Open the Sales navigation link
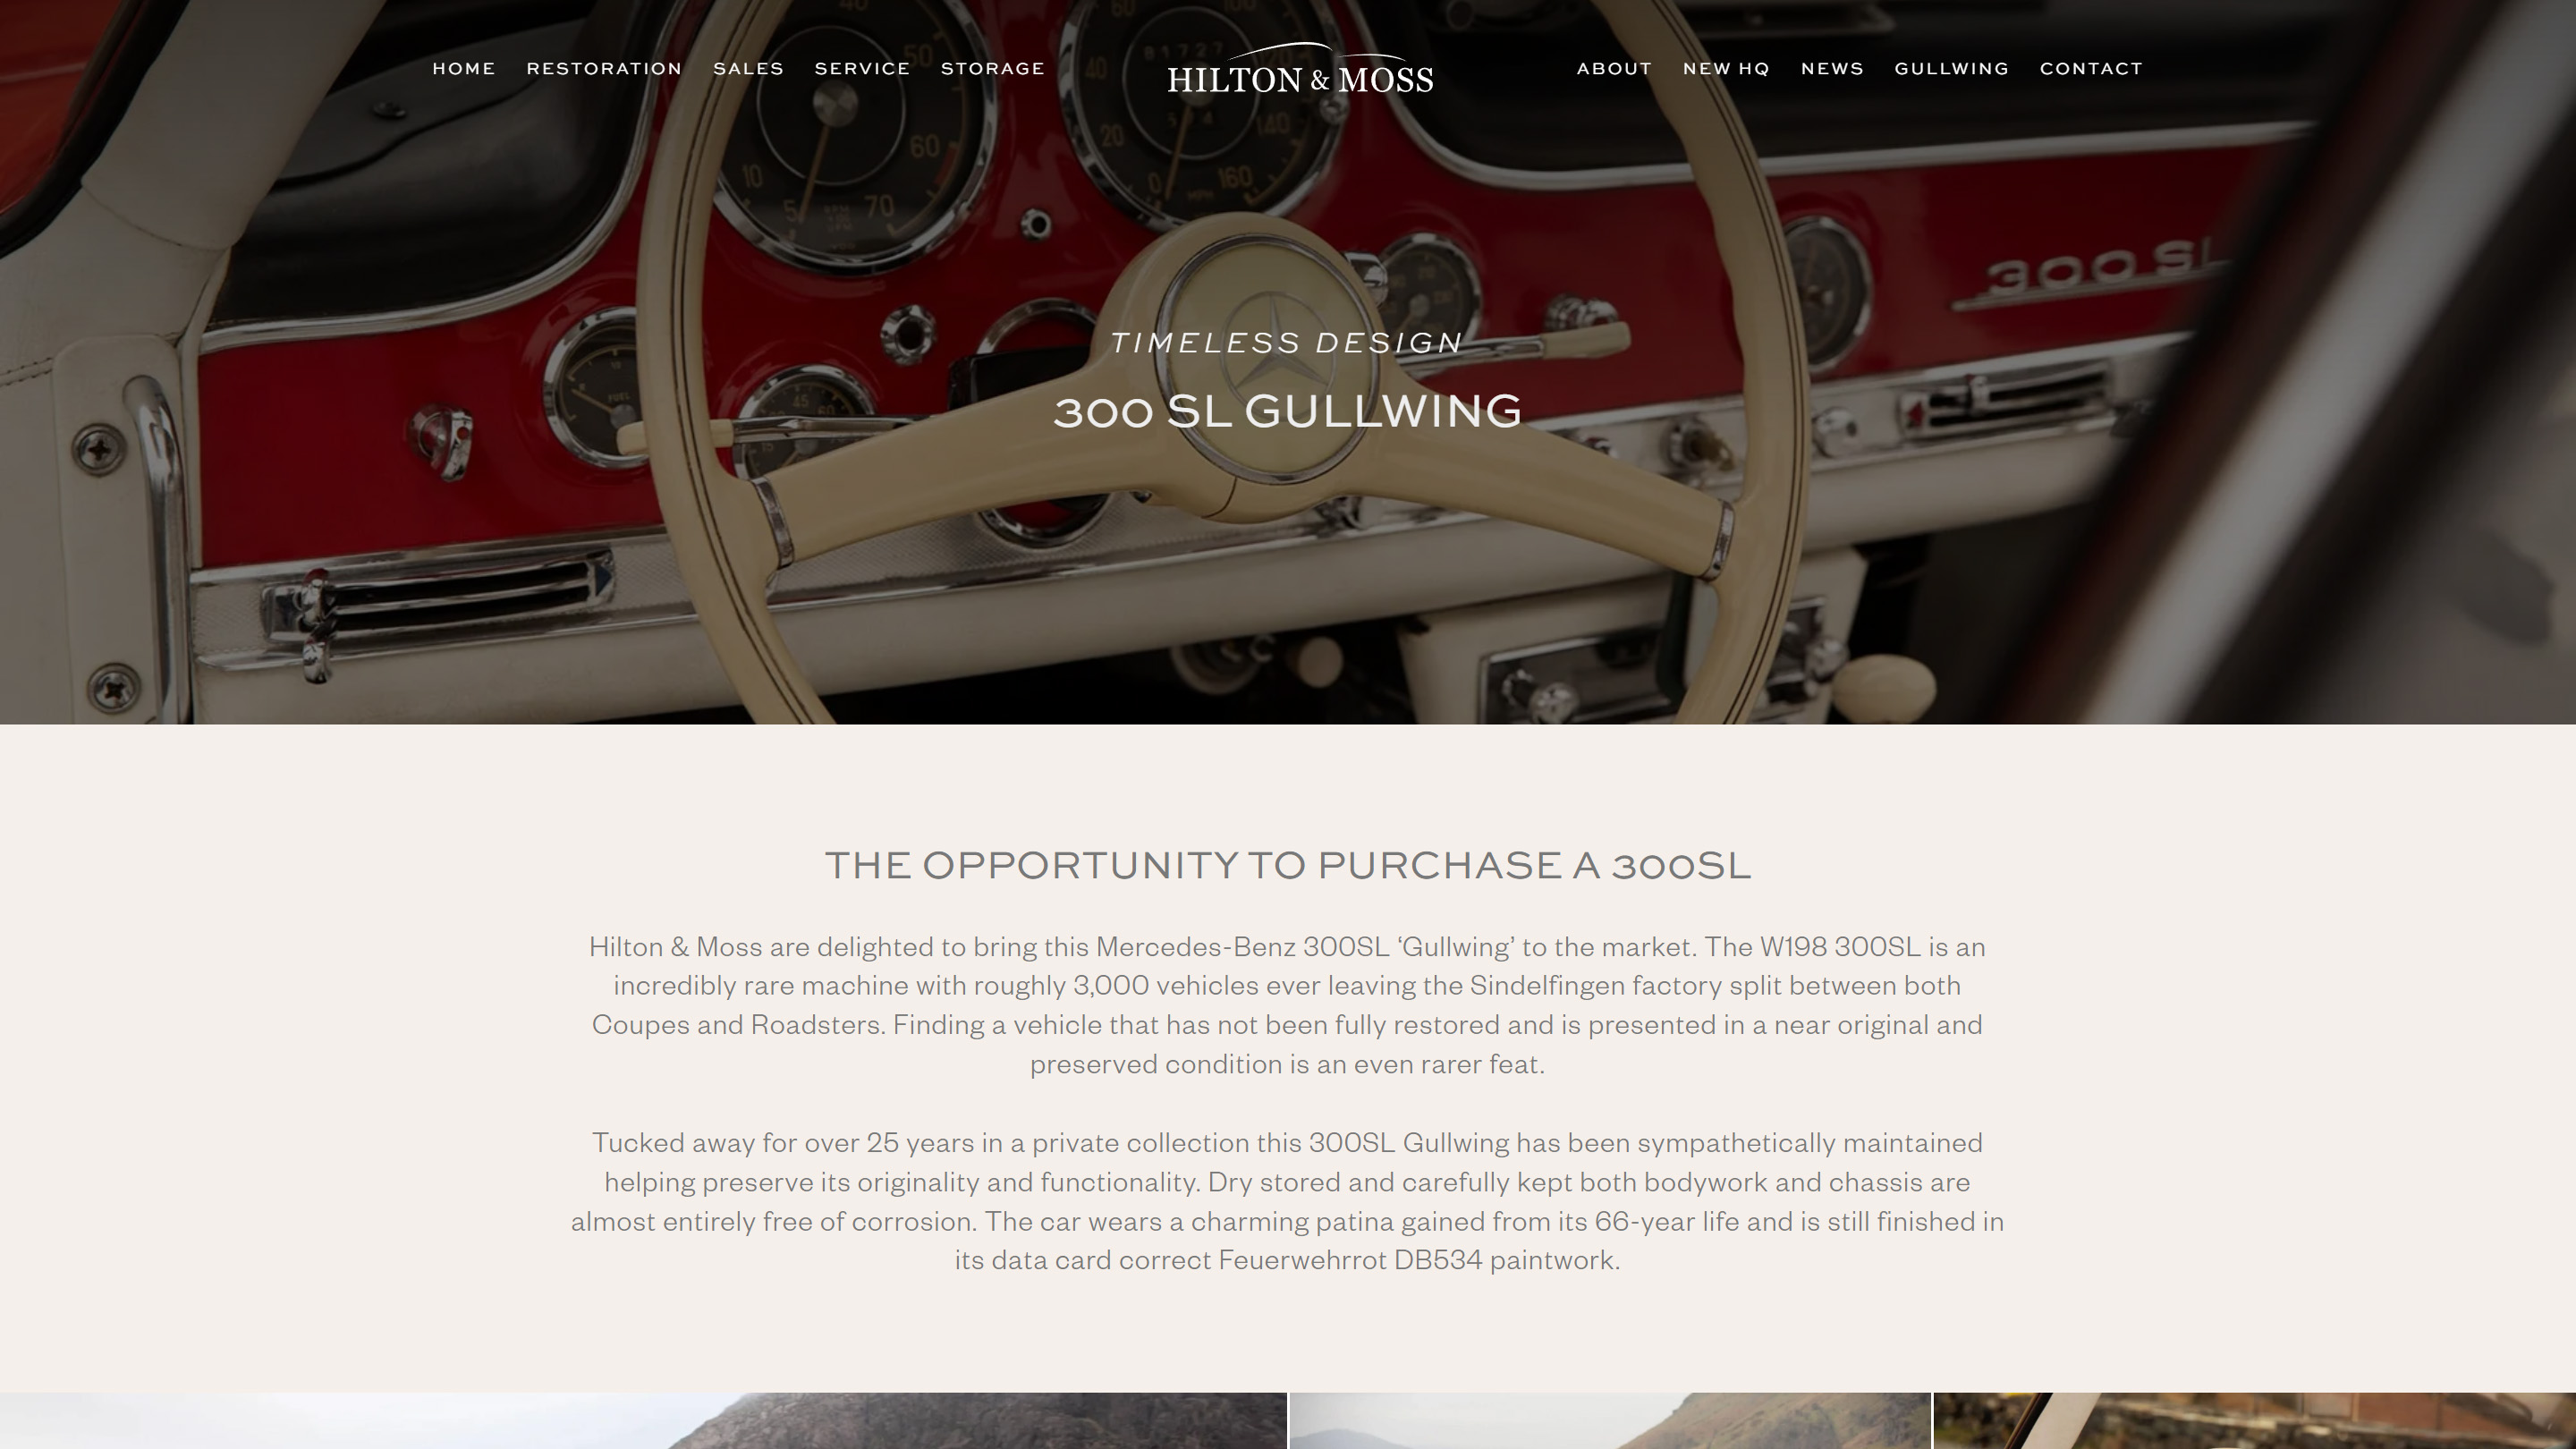The height and width of the screenshot is (1449, 2576). (748, 68)
